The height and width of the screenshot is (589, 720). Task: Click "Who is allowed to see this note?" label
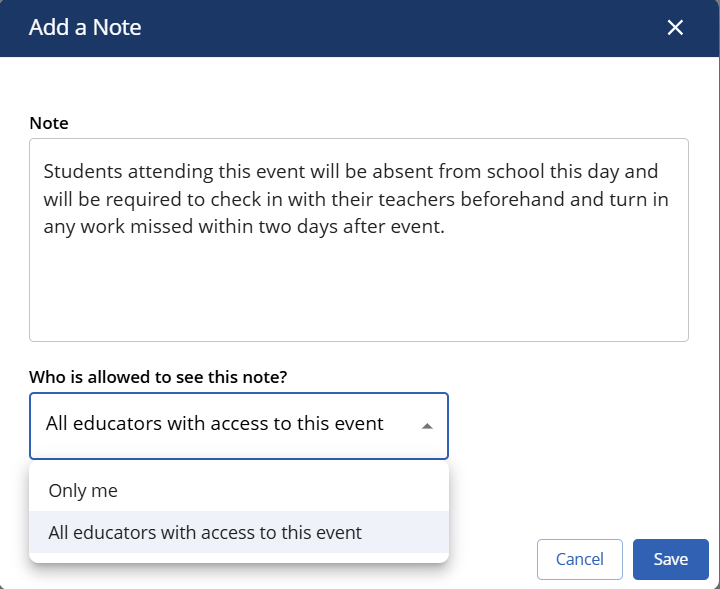point(159,376)
